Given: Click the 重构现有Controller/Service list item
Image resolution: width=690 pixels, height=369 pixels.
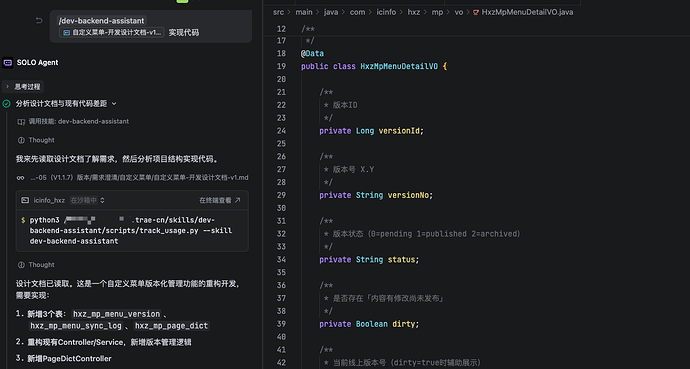Looking at the screenshot, I should pos(109,342).
